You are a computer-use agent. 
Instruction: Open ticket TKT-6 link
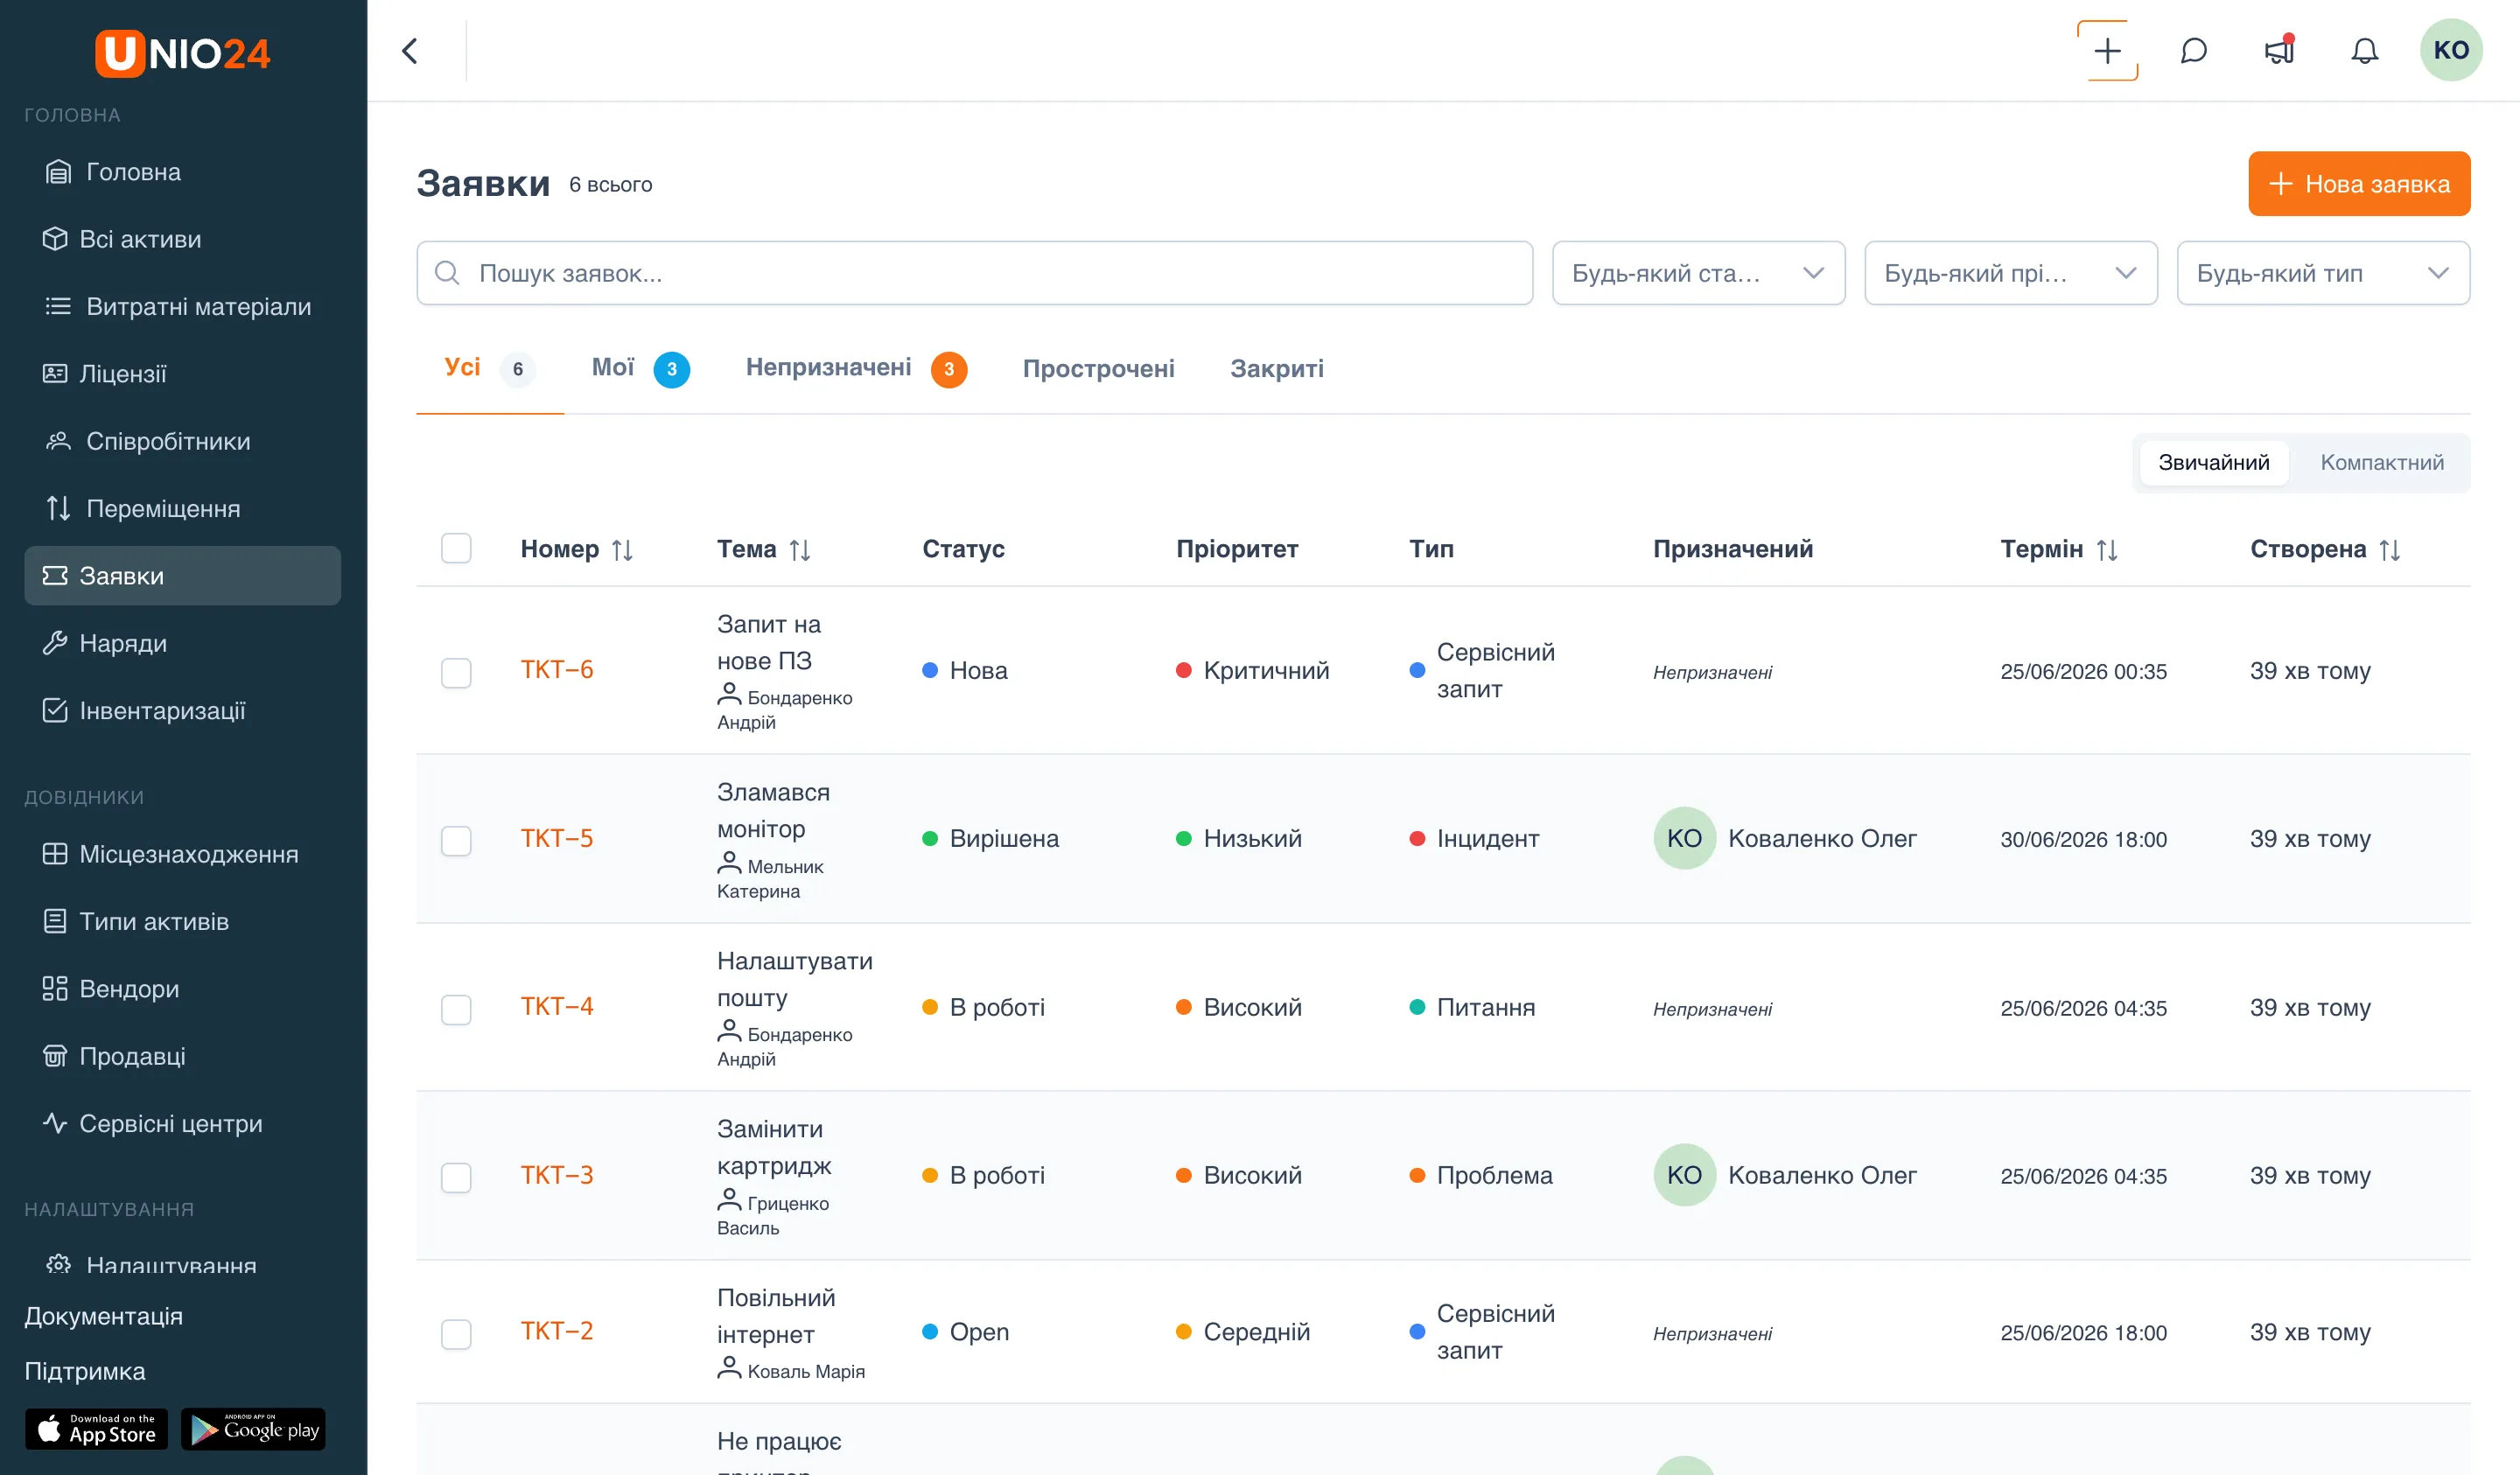[556, 669]
